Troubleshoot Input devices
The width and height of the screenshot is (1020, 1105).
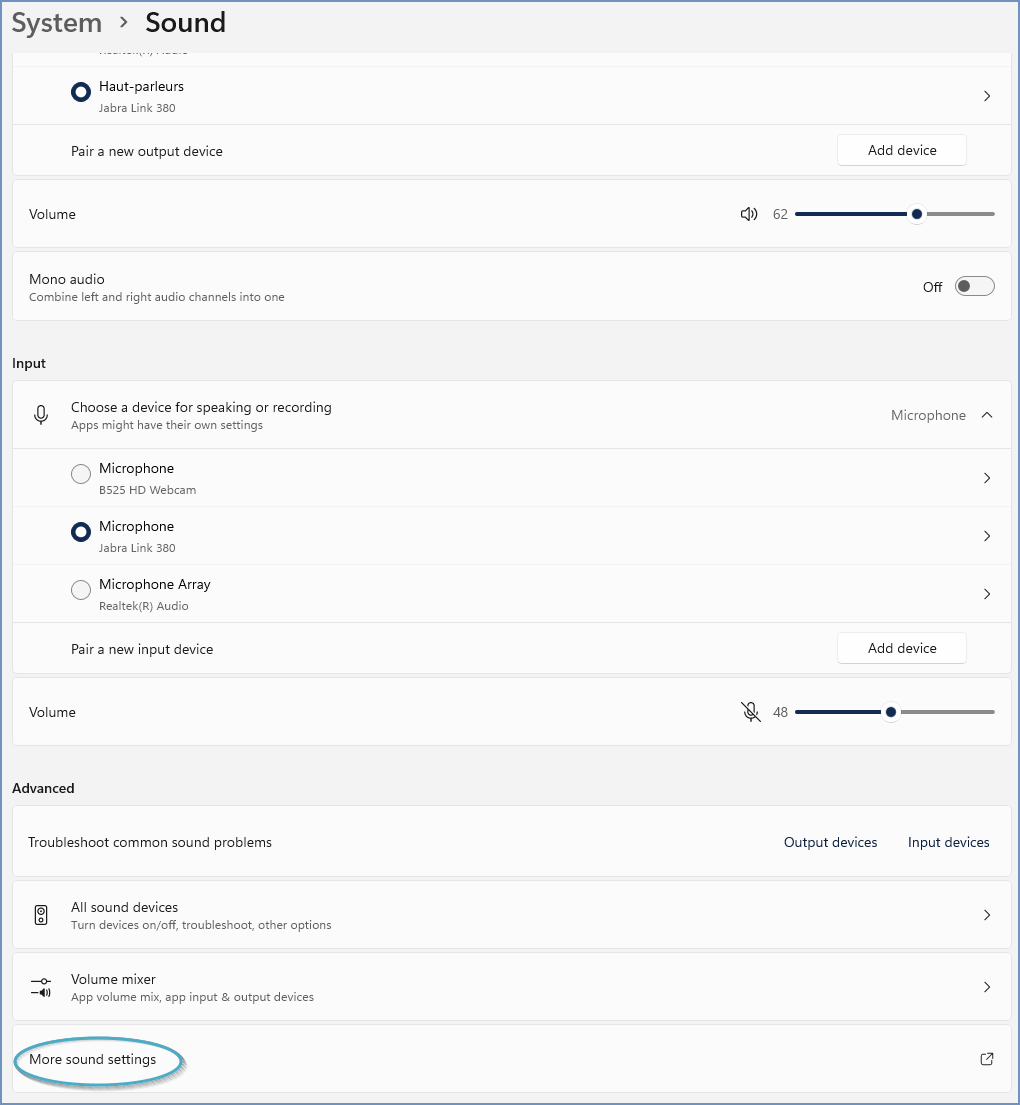click(x=947, y=842)
